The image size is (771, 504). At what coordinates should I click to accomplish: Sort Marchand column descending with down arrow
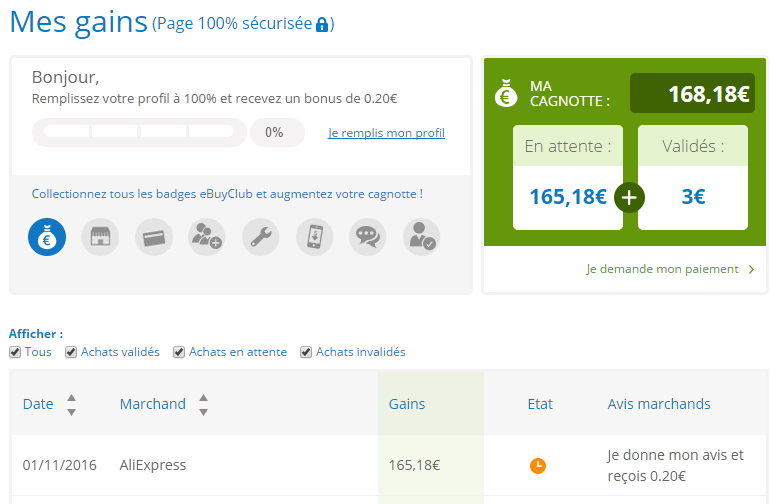pos(203,412)
